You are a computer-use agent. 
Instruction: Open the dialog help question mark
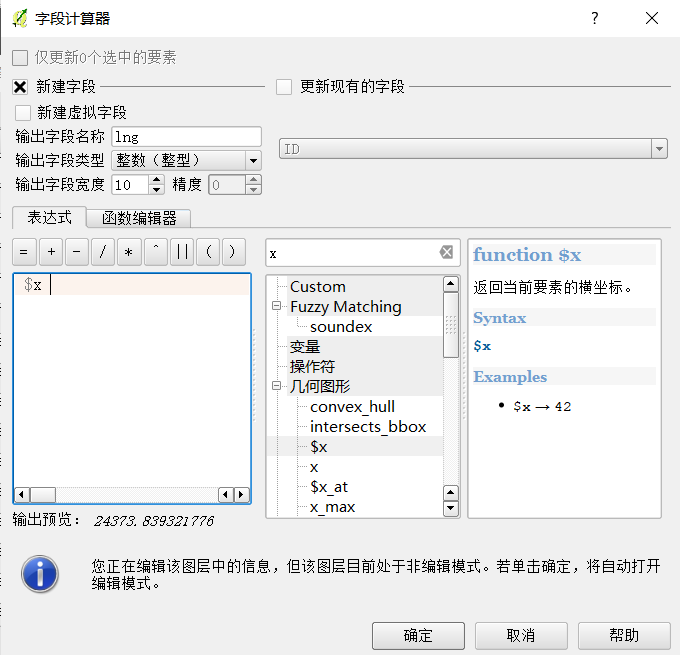point(595,18)
